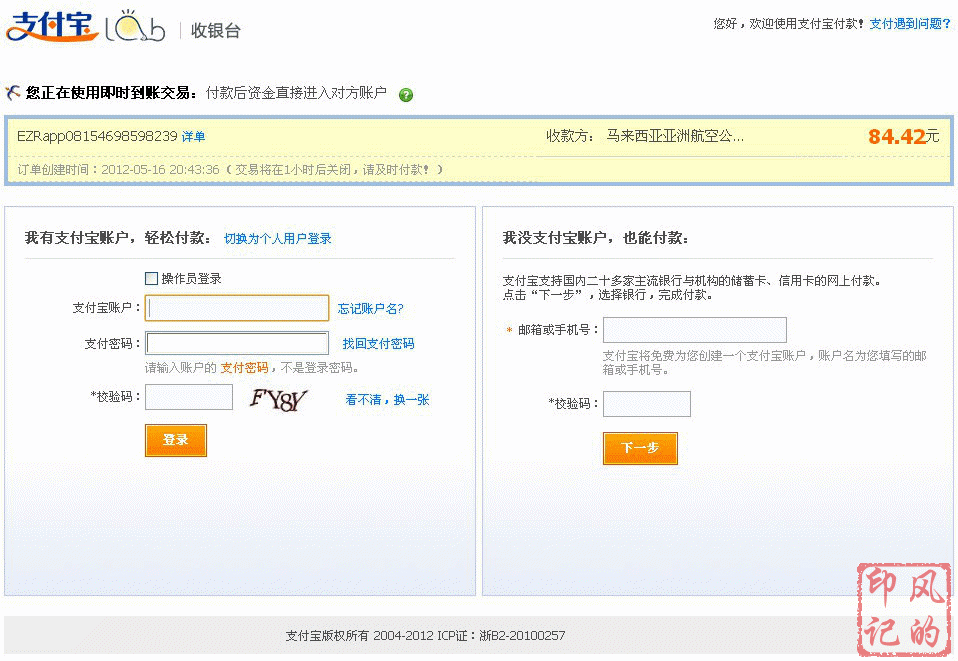Refresh captcha via 看不清，换一张
Viewport: 958px width, 661px height.
[387, 400]
